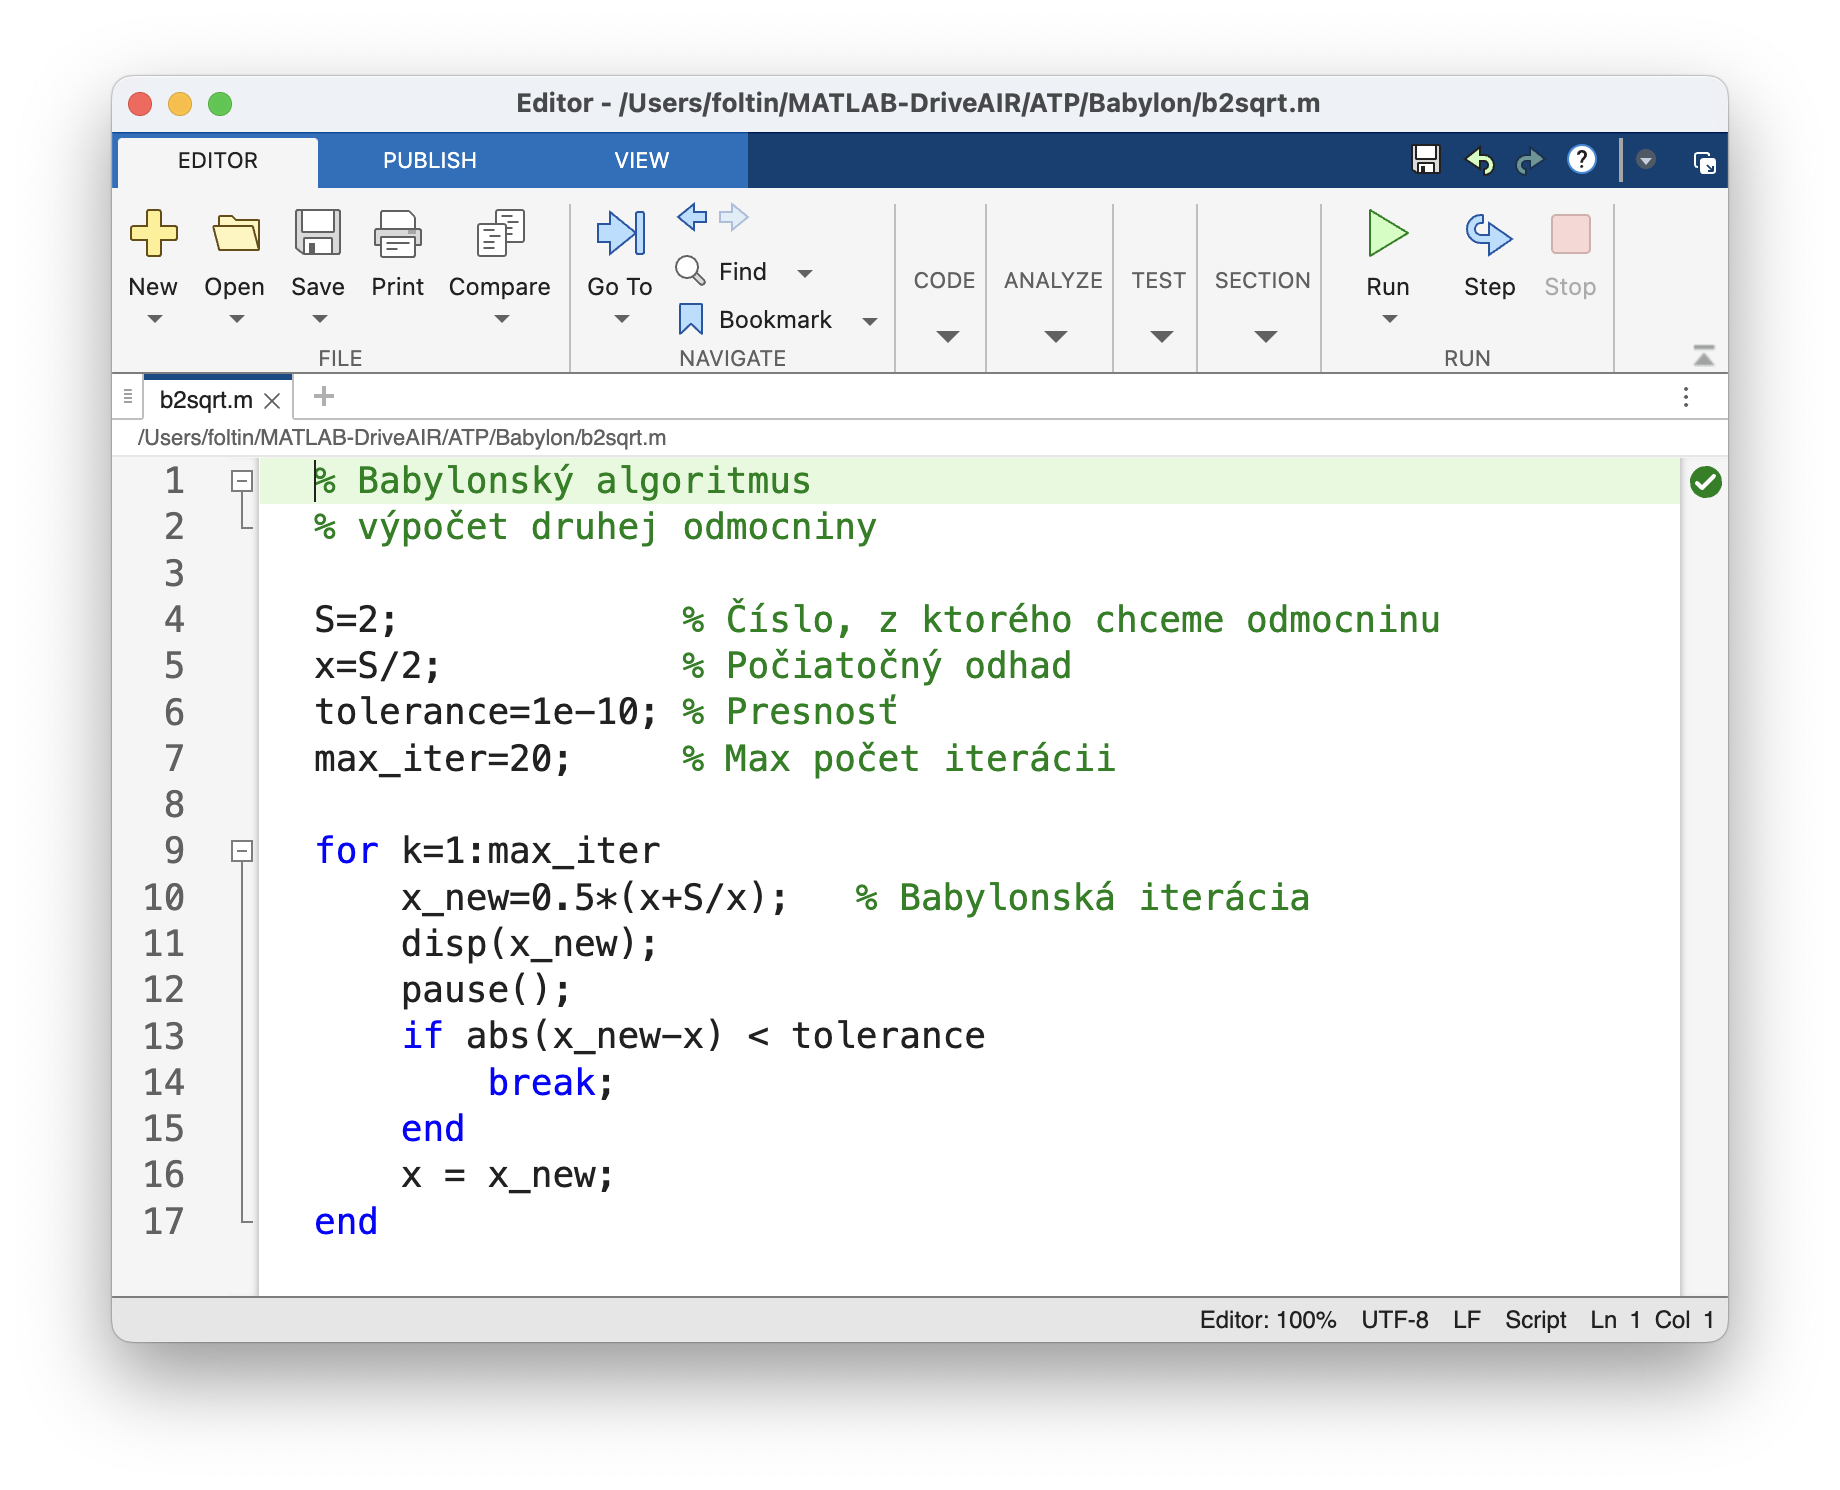Click the Ln 1 Col 1 position indicator
The height and width of the screenshot is (1490, 1840).
[x=1652, y=1320]
